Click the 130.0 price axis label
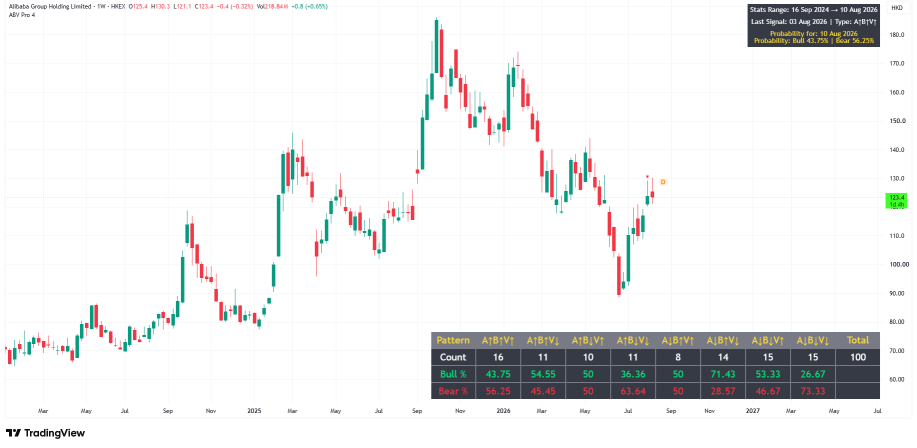 click(x=898, y=178)
